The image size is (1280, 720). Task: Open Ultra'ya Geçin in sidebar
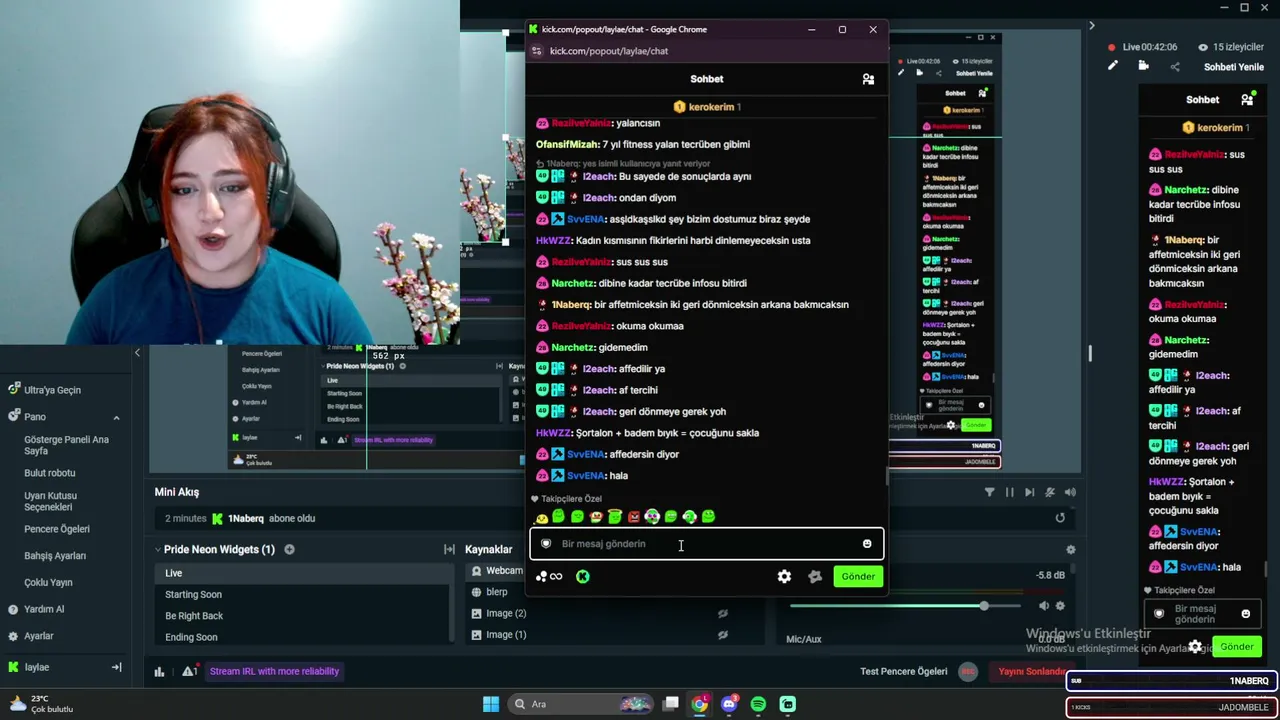coord(52,390)
